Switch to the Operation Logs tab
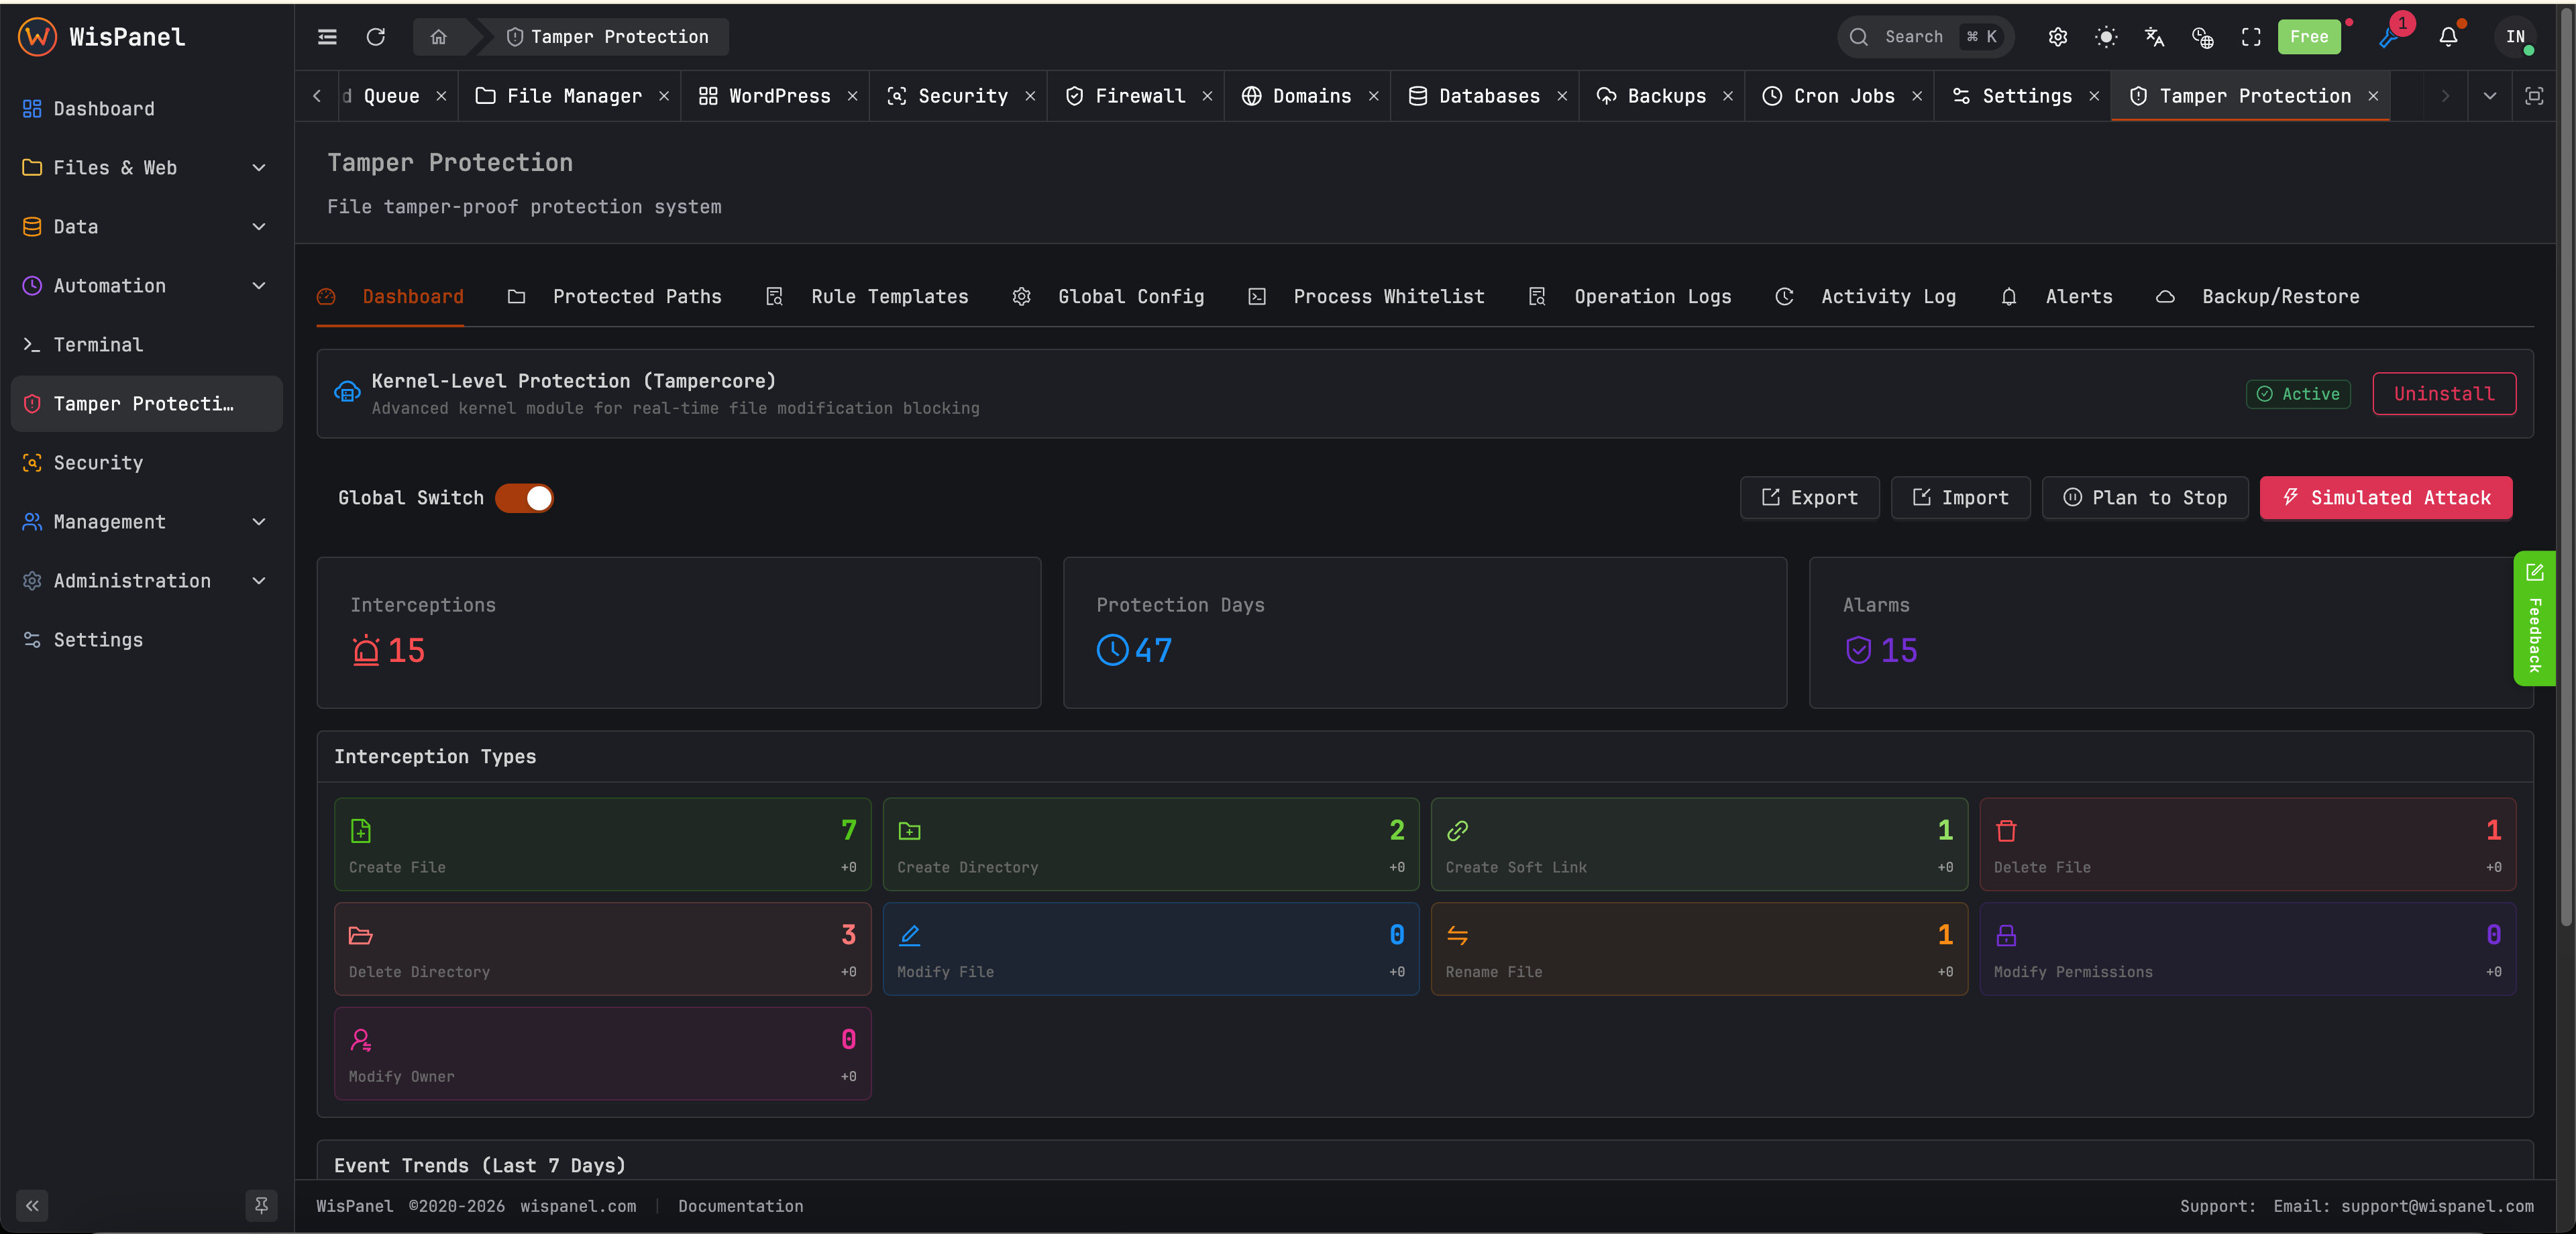Screen dimensions: 2576x1234 pyautogui.click(x=1630, y=296)
